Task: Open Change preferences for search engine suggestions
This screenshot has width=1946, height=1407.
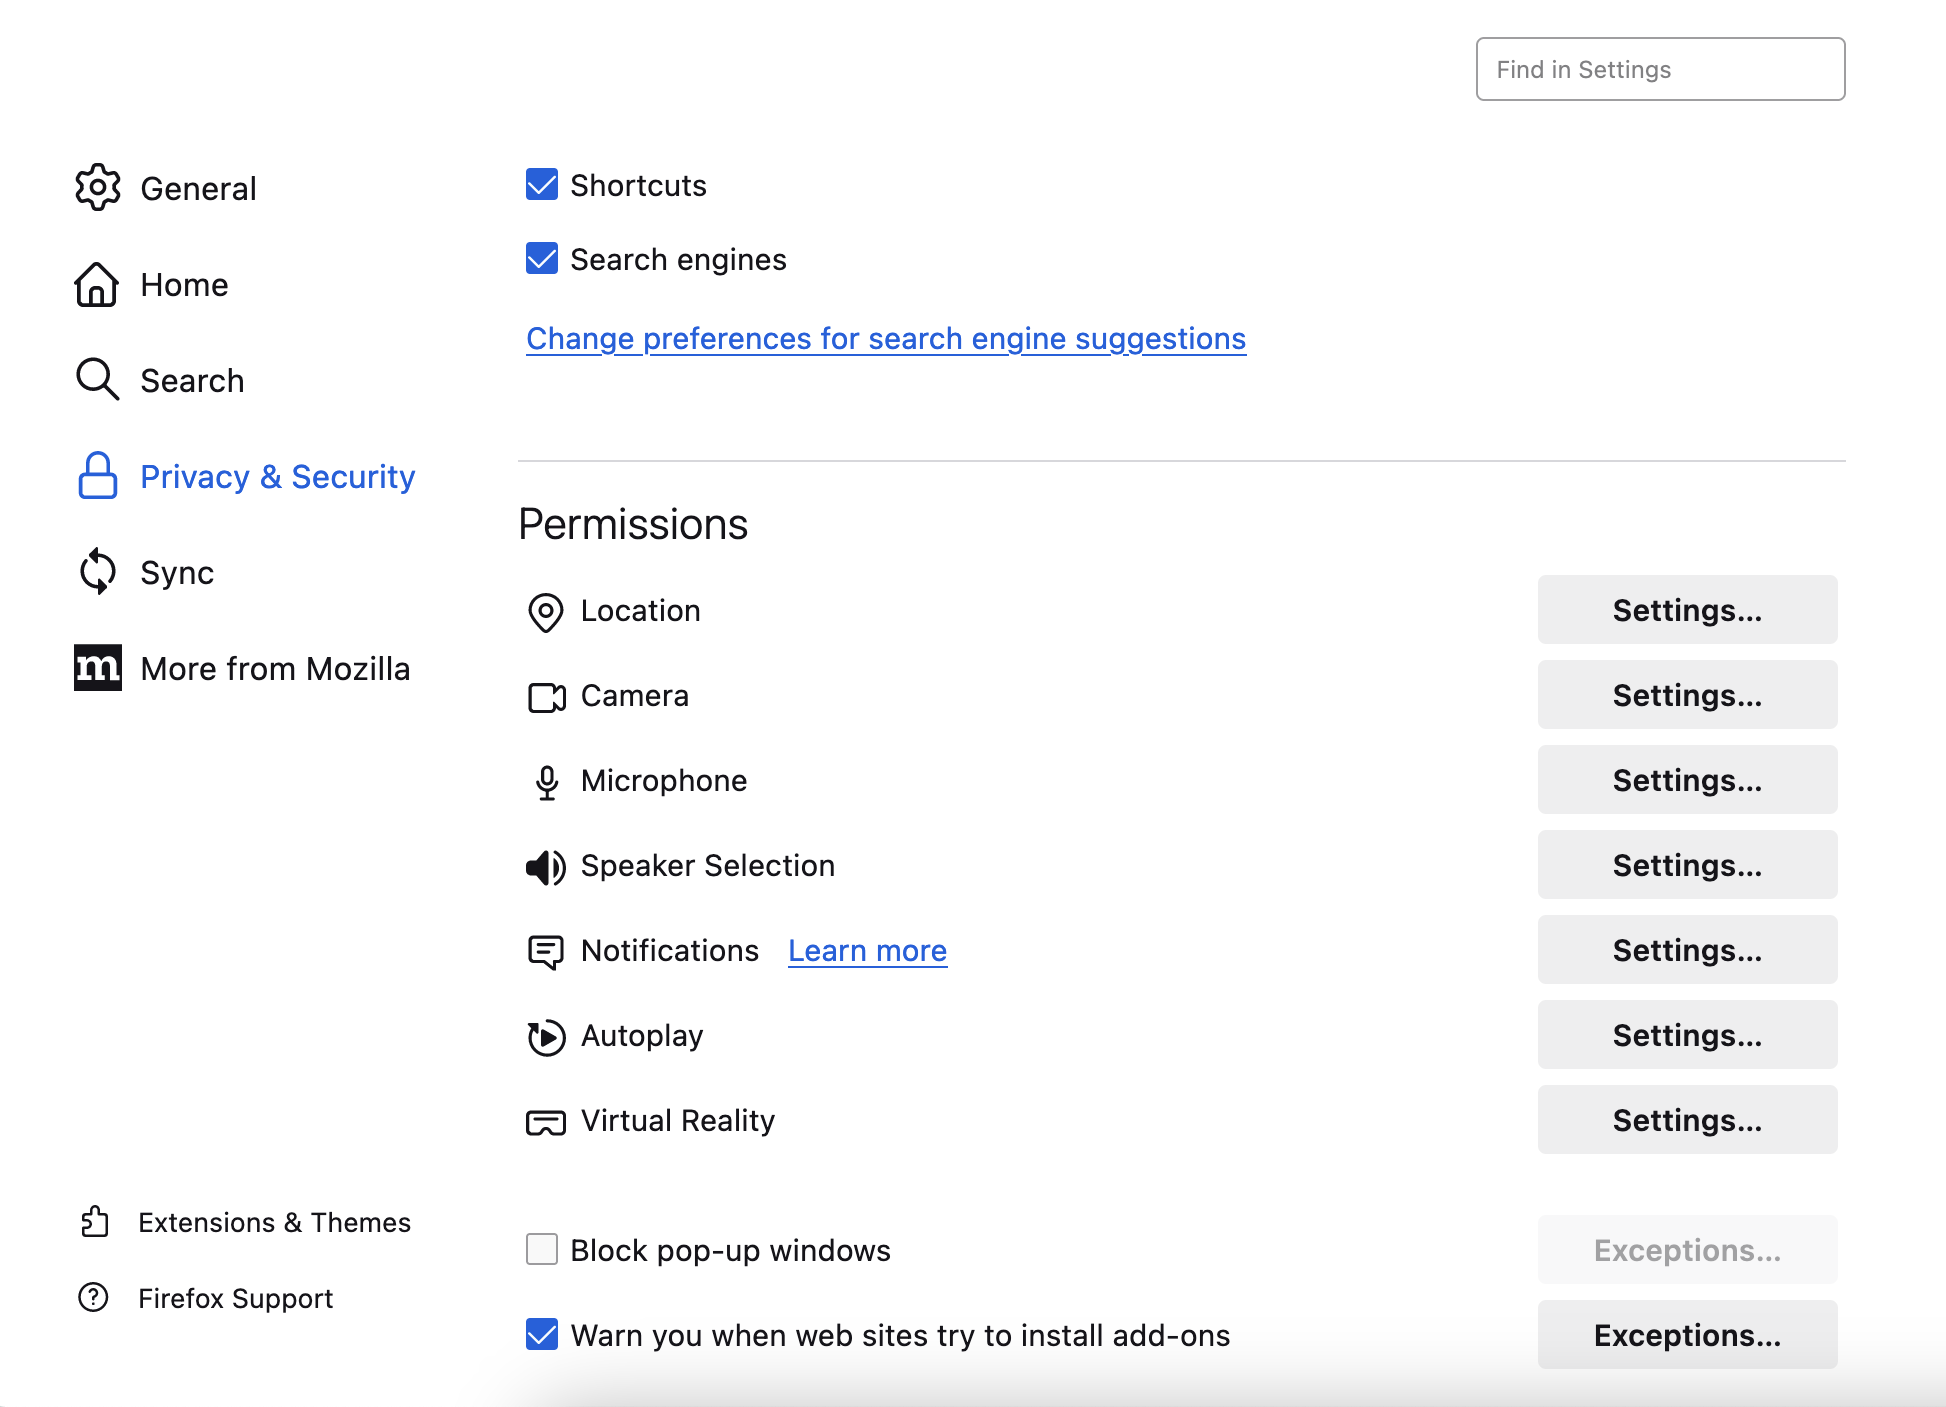Action: point(886,338)
